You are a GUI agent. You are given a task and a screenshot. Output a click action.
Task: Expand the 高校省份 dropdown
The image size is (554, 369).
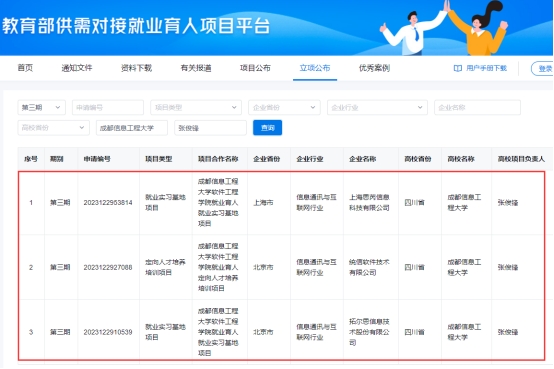(x=53, y=128)
